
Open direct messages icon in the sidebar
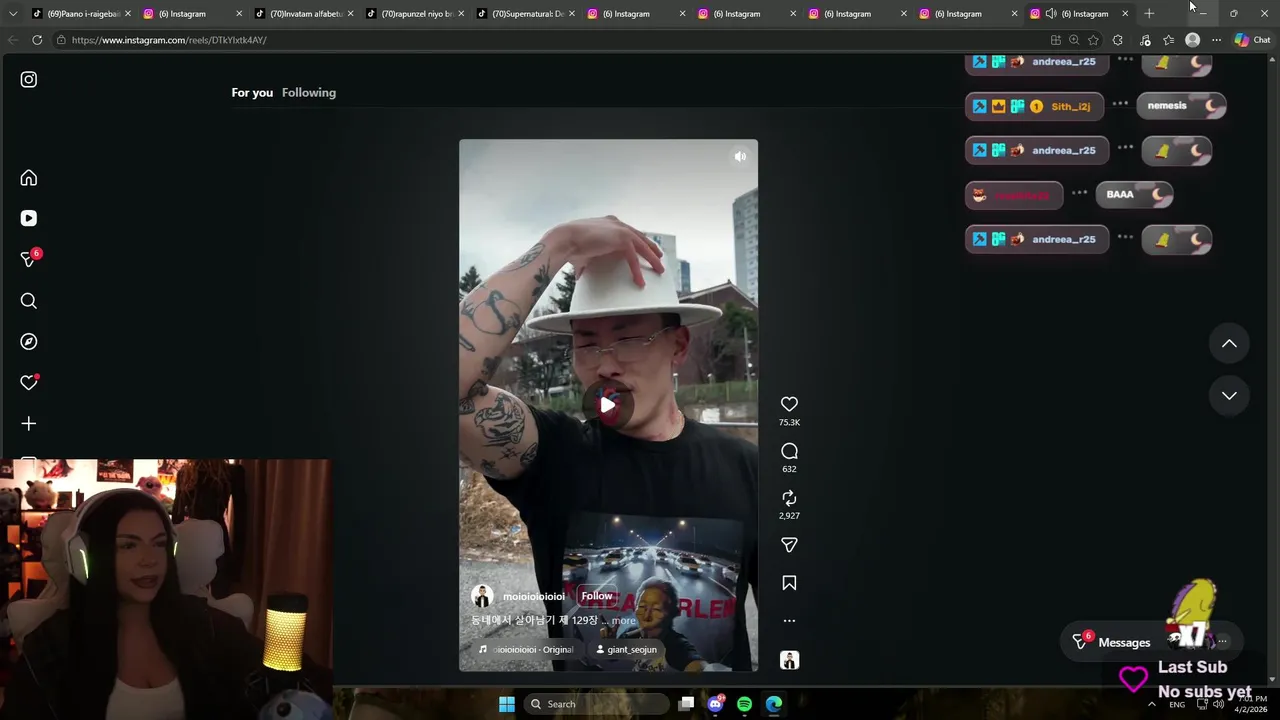point(29,259)
